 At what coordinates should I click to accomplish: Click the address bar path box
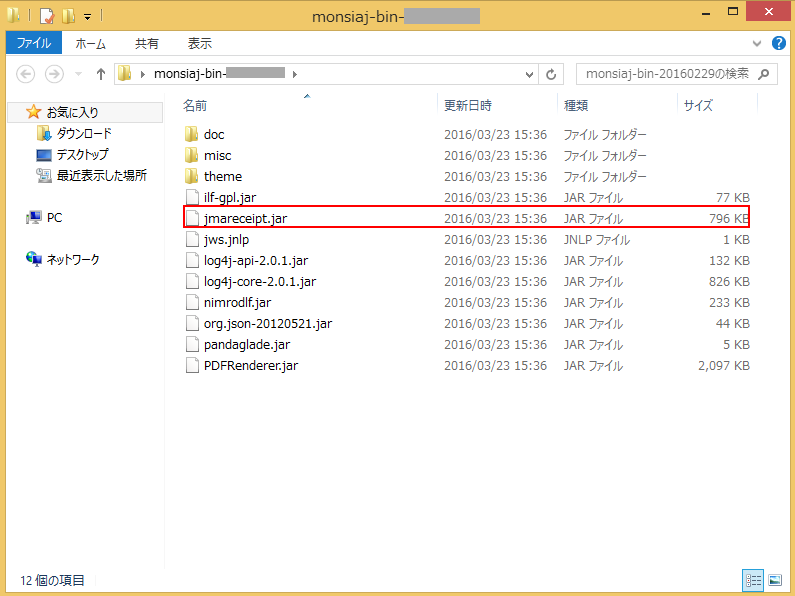pos(326,74)
